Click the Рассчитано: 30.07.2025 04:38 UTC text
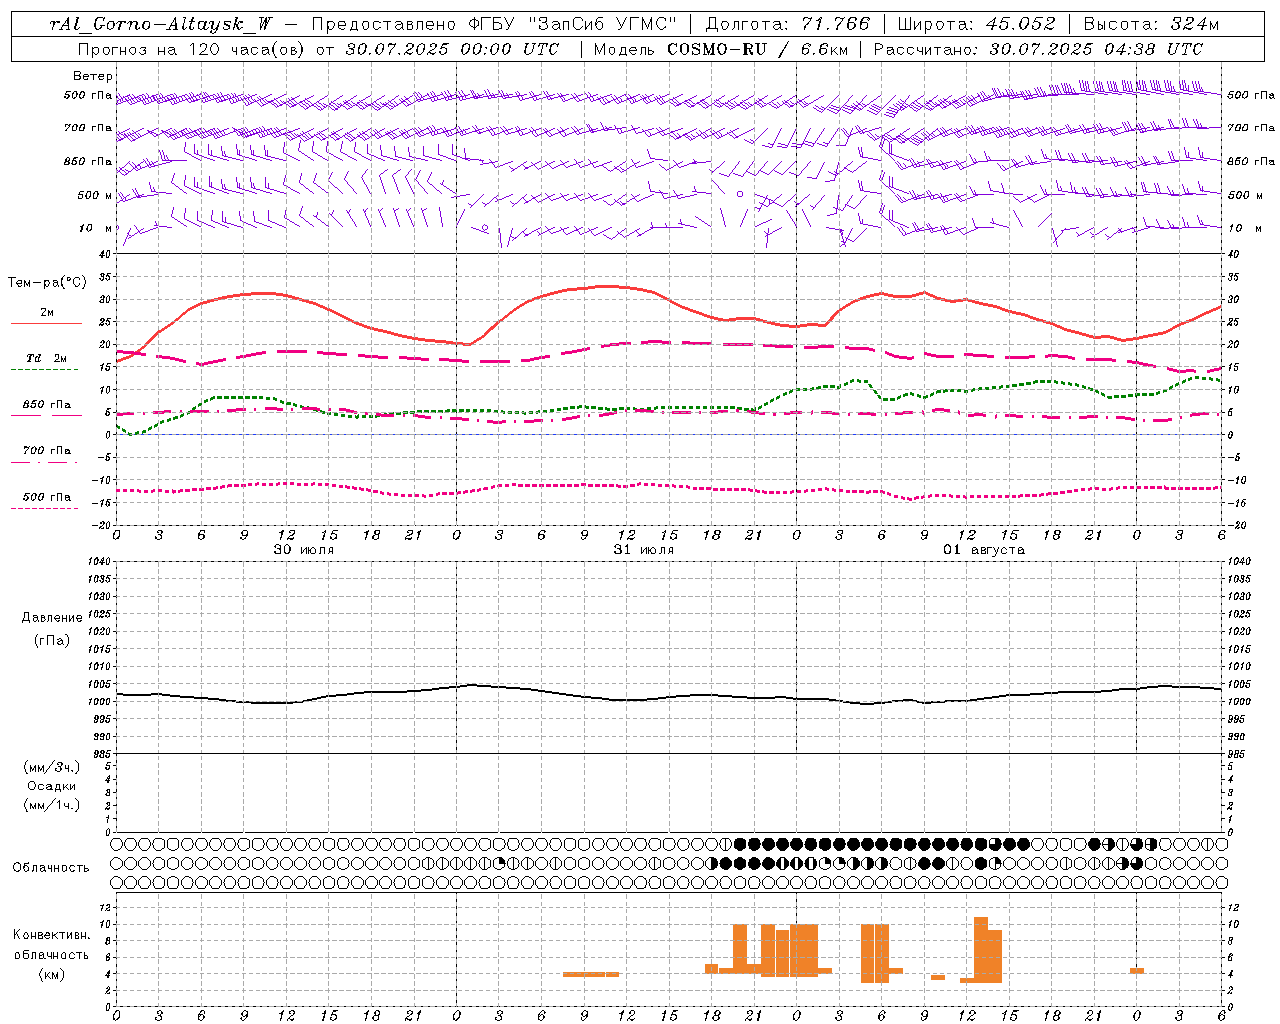This screenshot has width=1280, height=1024. tap(1038, 49)
